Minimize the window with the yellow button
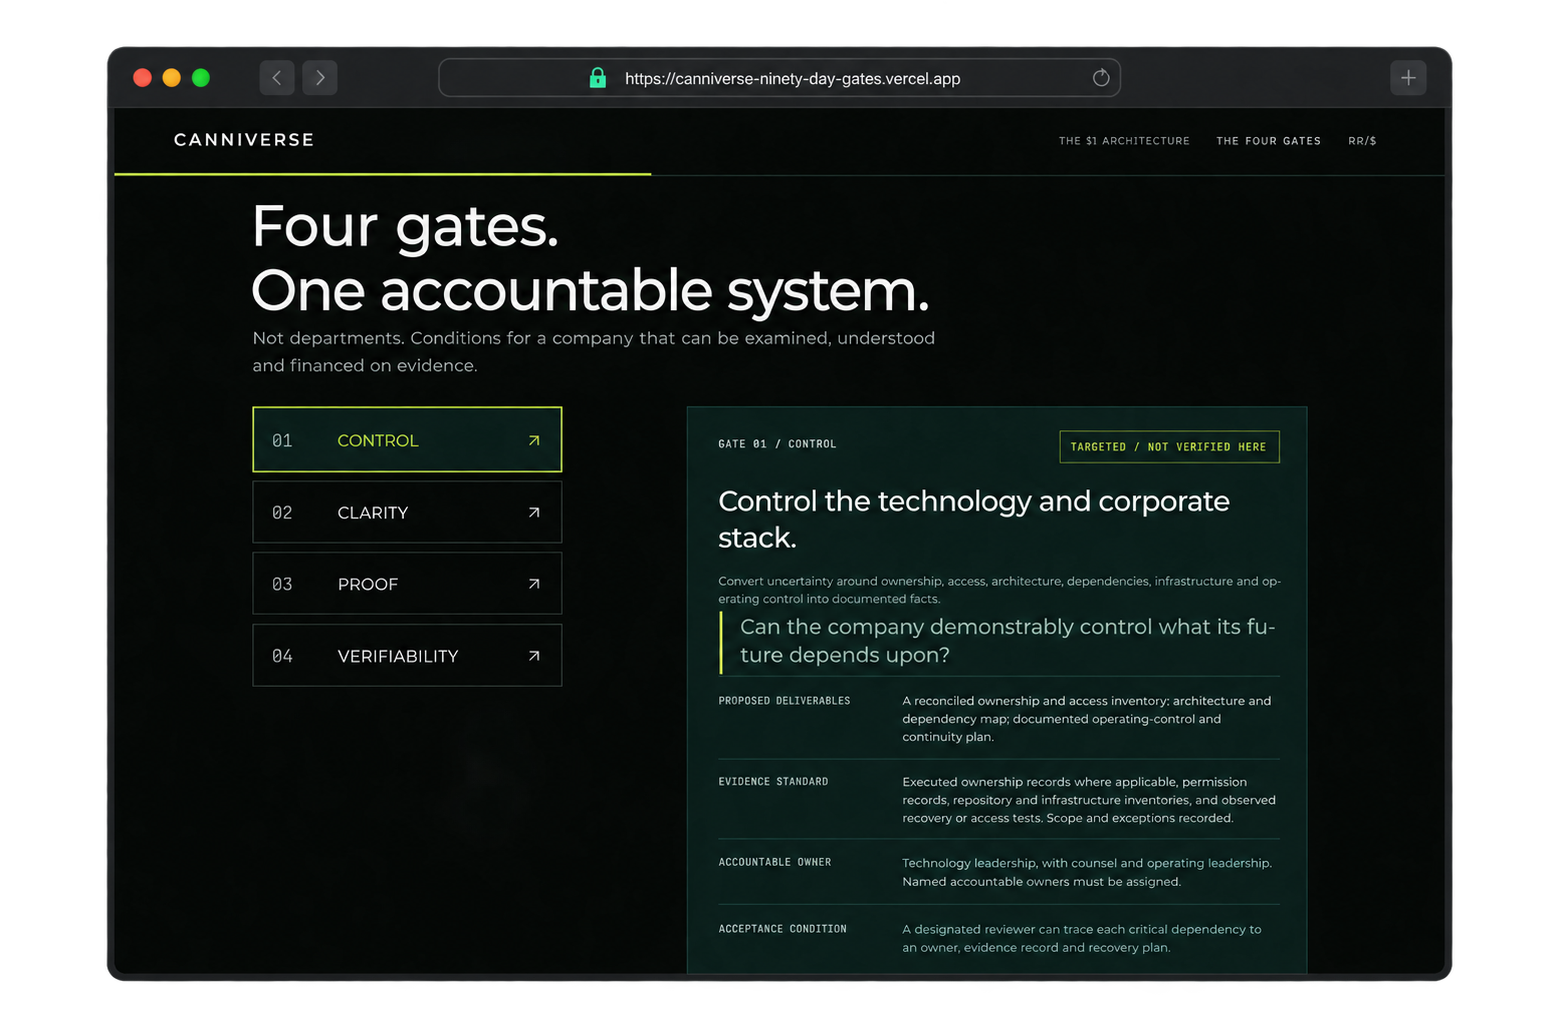The image size is (1559, 1009). click(171, 77)
